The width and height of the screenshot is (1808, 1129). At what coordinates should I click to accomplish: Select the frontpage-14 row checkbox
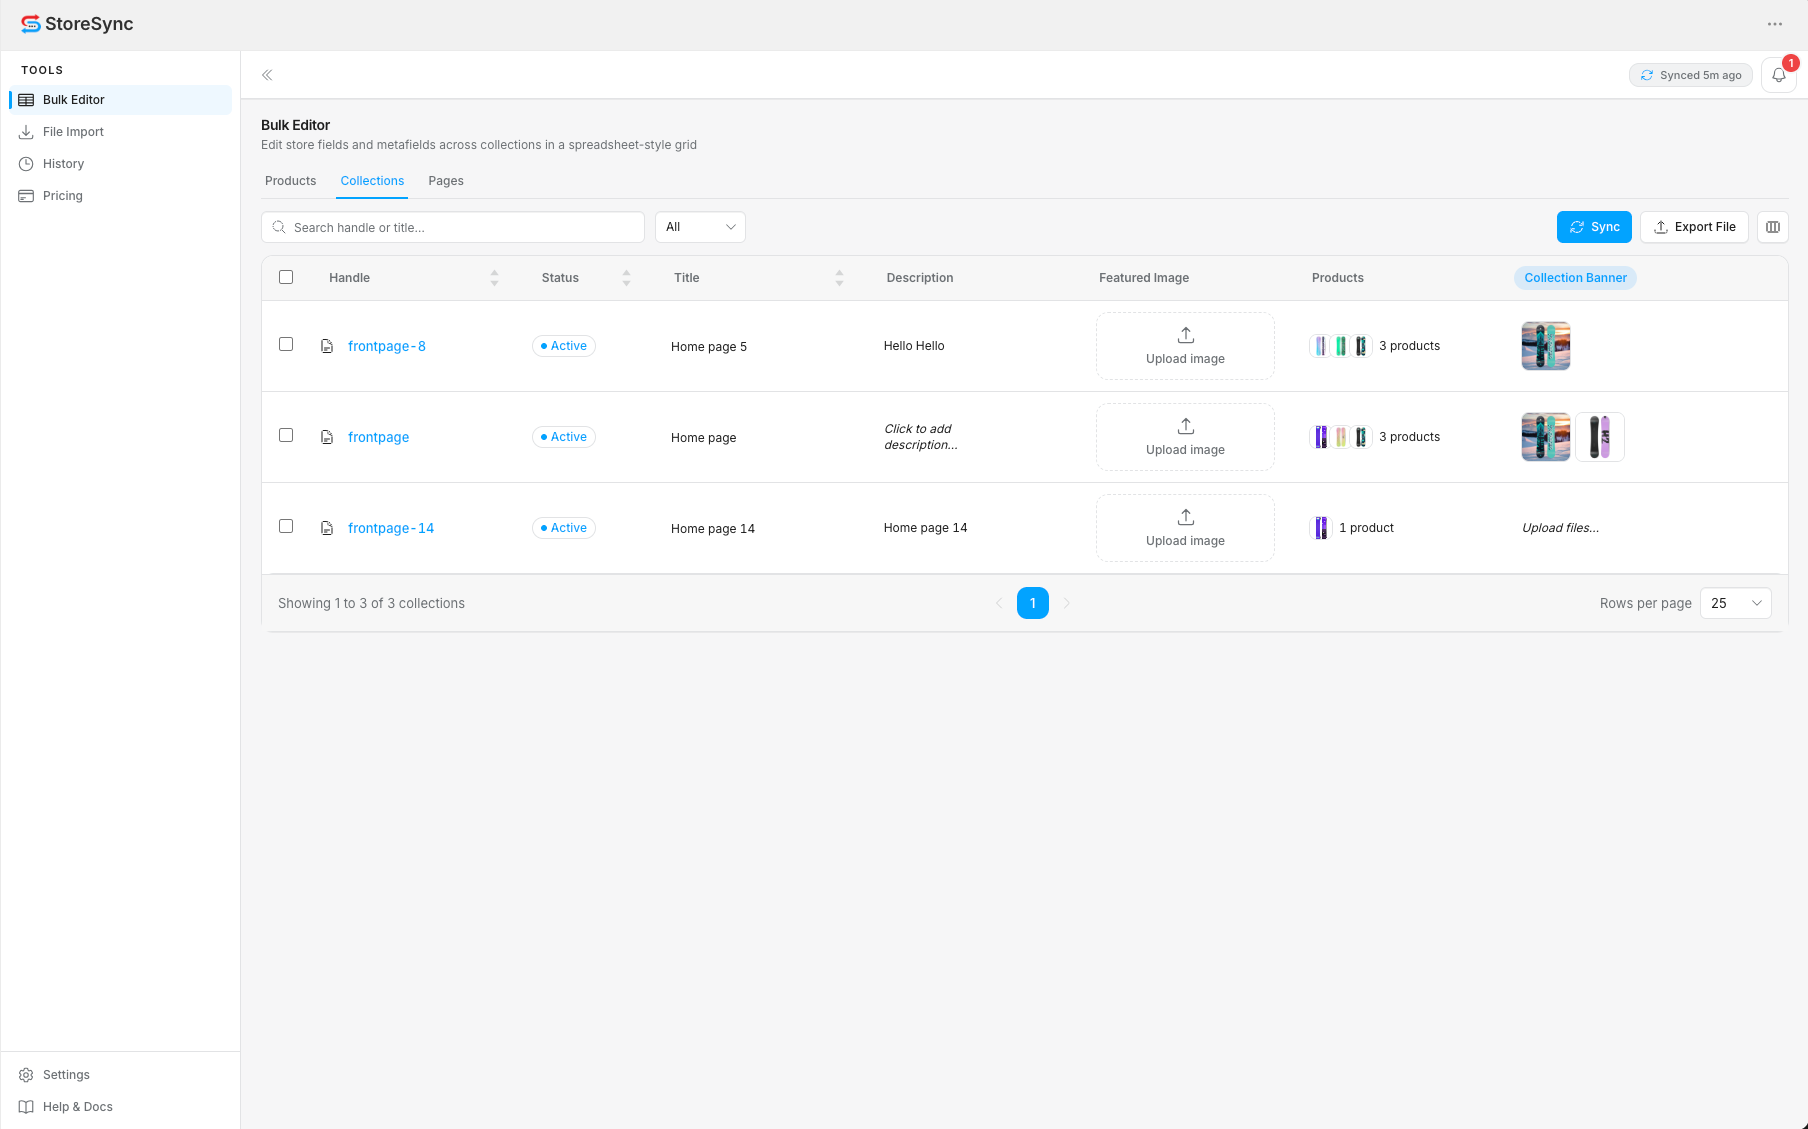click(286, 526)
